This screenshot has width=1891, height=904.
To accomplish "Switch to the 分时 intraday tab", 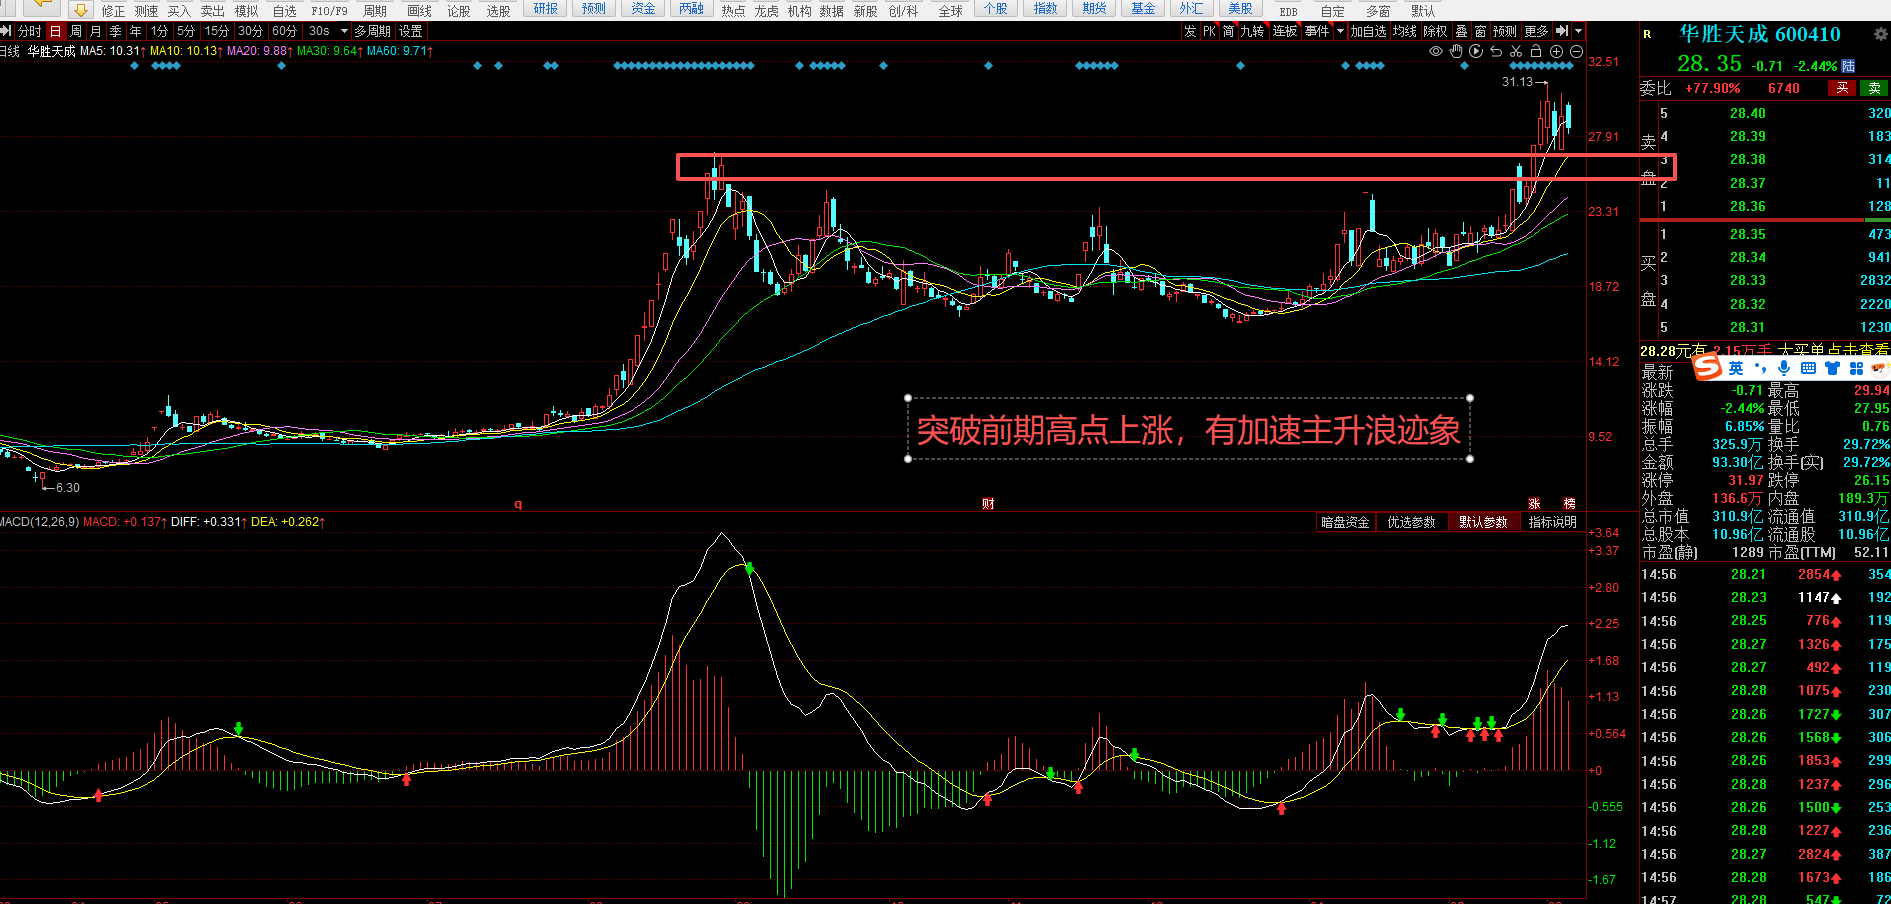I will 29,31.
